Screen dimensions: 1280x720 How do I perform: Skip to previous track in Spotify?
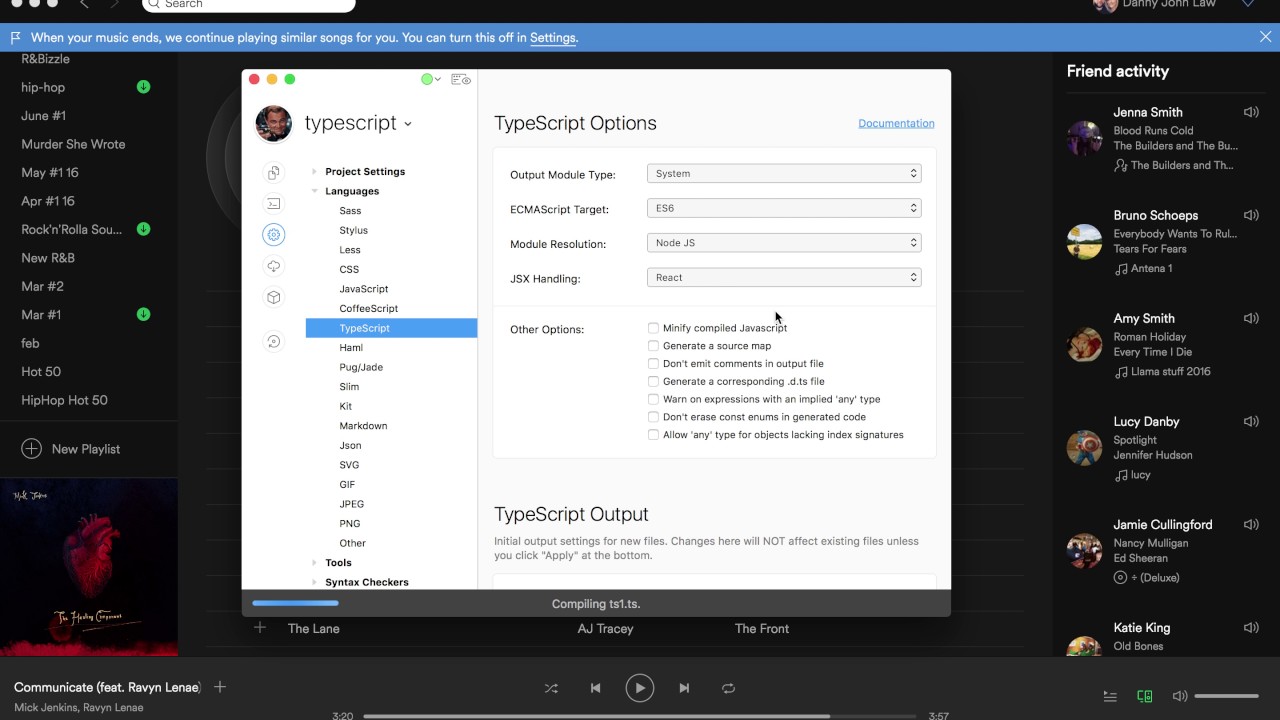click(x=595, y=688)
